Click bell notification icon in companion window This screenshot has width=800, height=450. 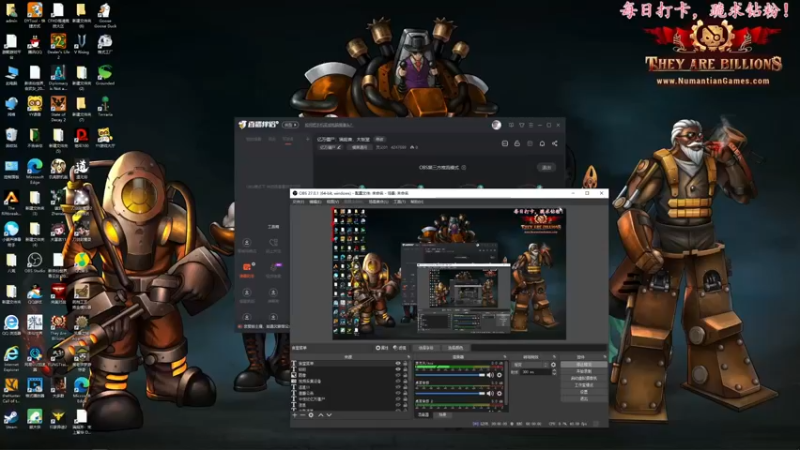click(x=542, y=143)
